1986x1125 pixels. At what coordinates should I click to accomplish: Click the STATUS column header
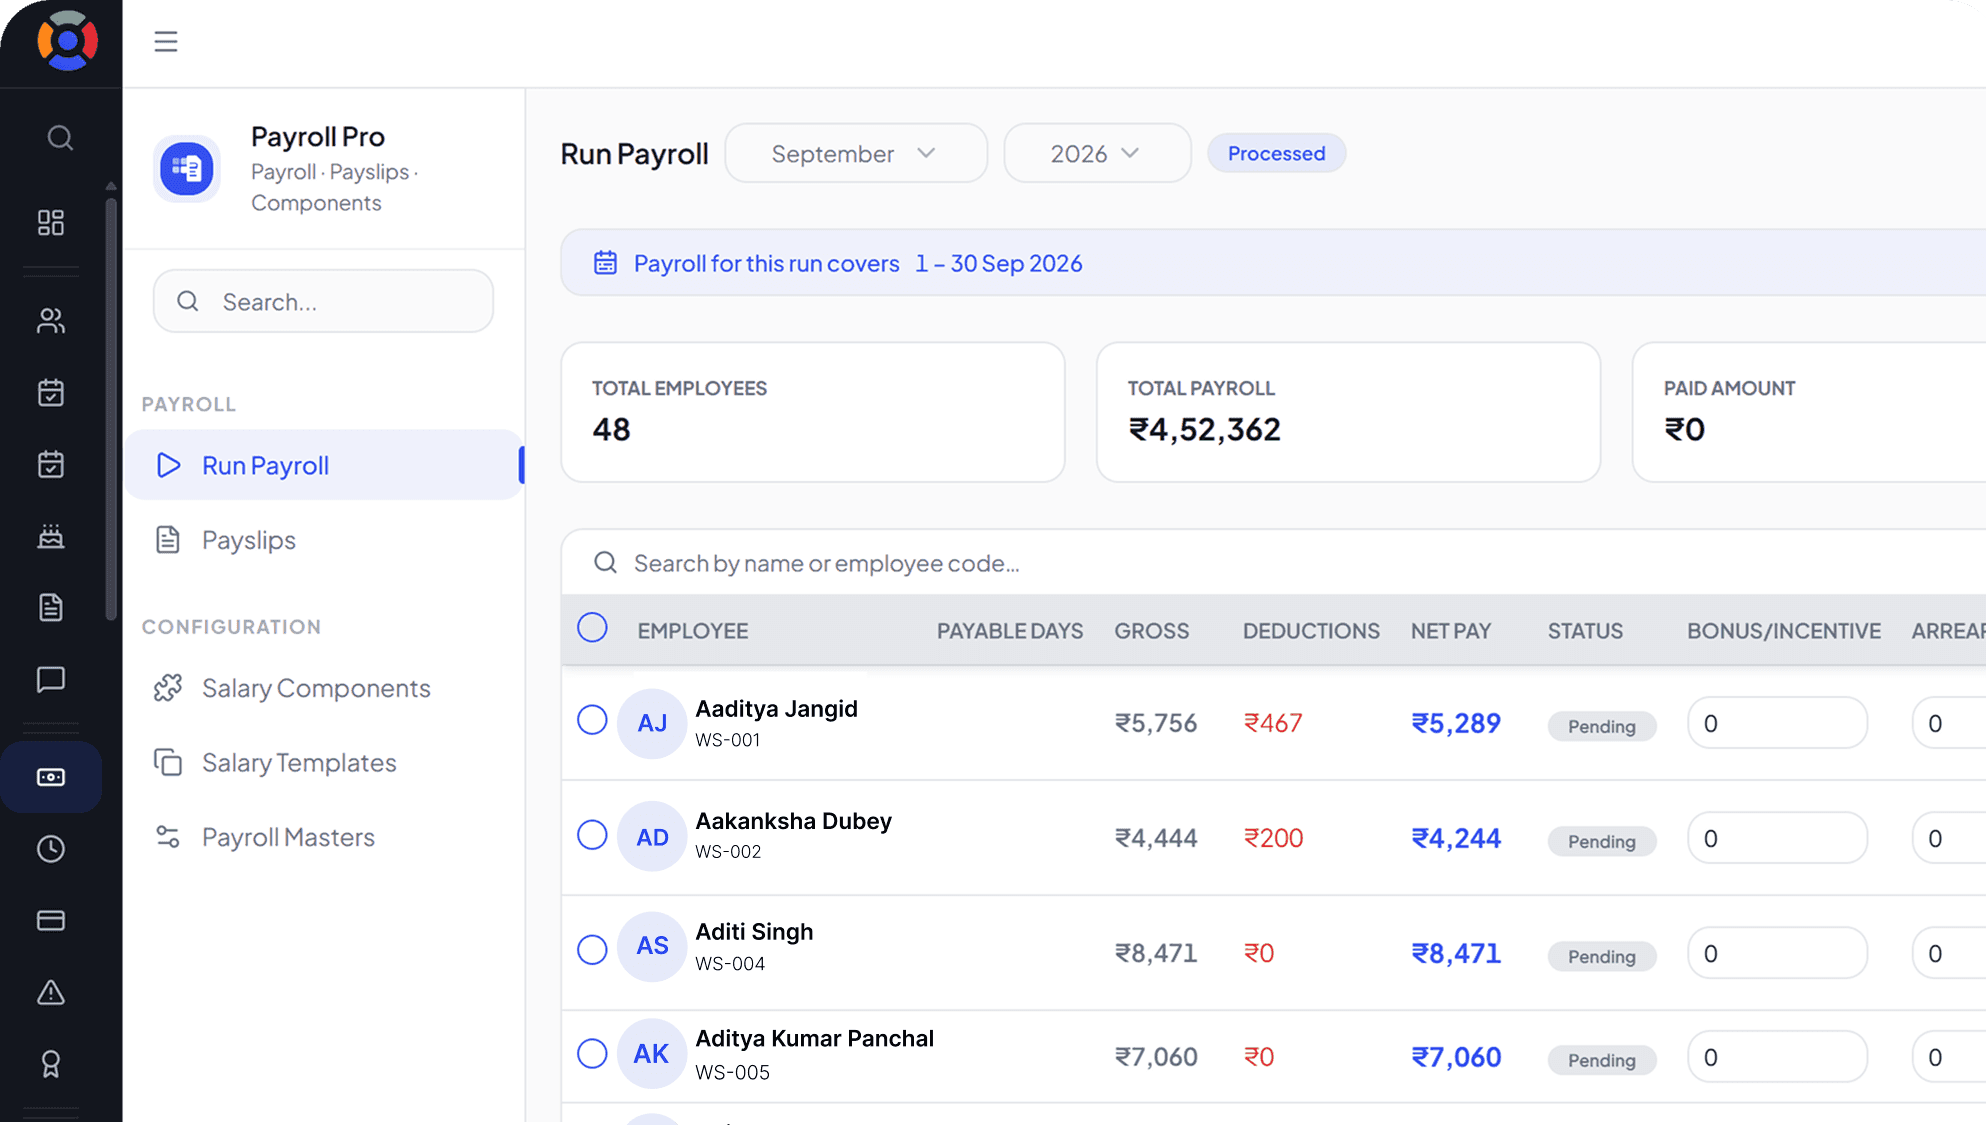(1585, 631)
